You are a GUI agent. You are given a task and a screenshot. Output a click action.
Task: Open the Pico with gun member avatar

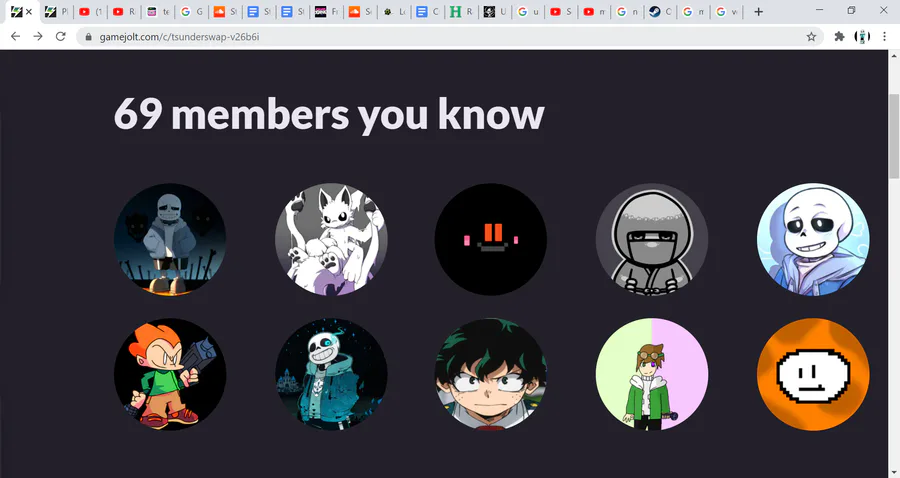[x=170, y=374]
